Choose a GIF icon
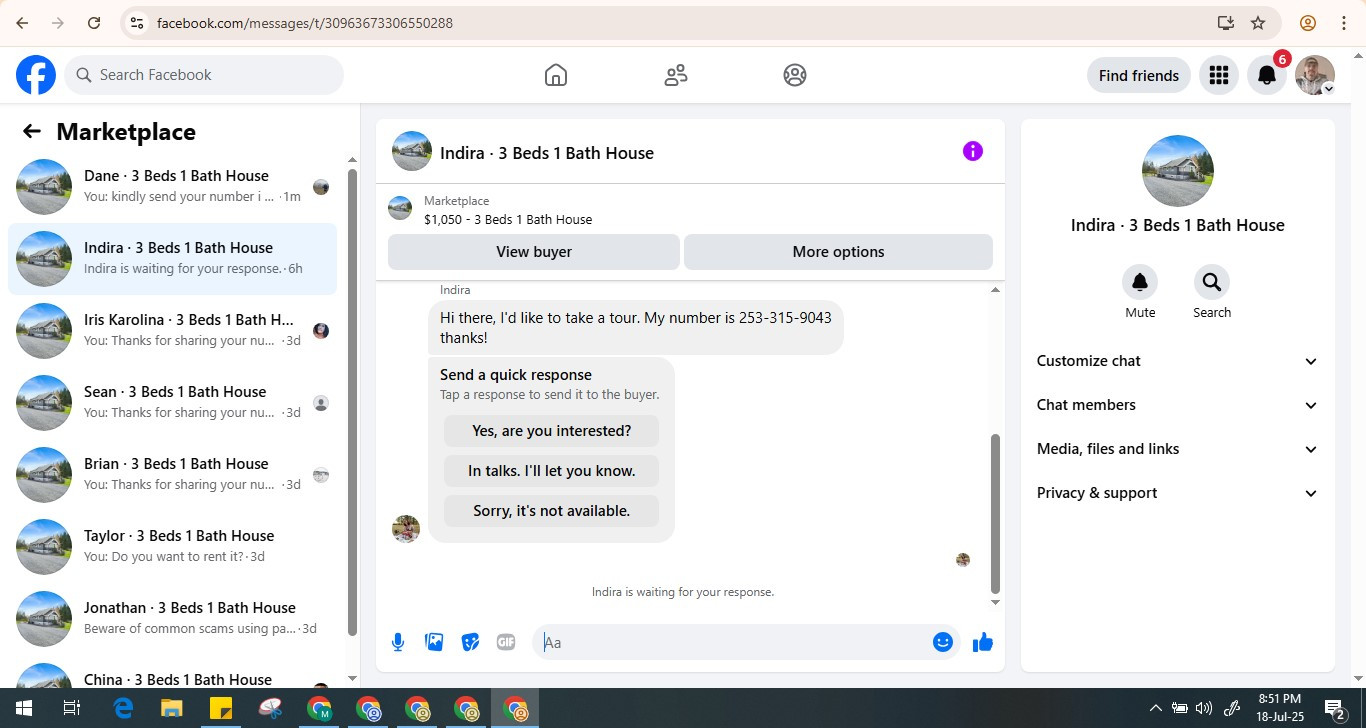1366x728 pixels. [506, 642]
